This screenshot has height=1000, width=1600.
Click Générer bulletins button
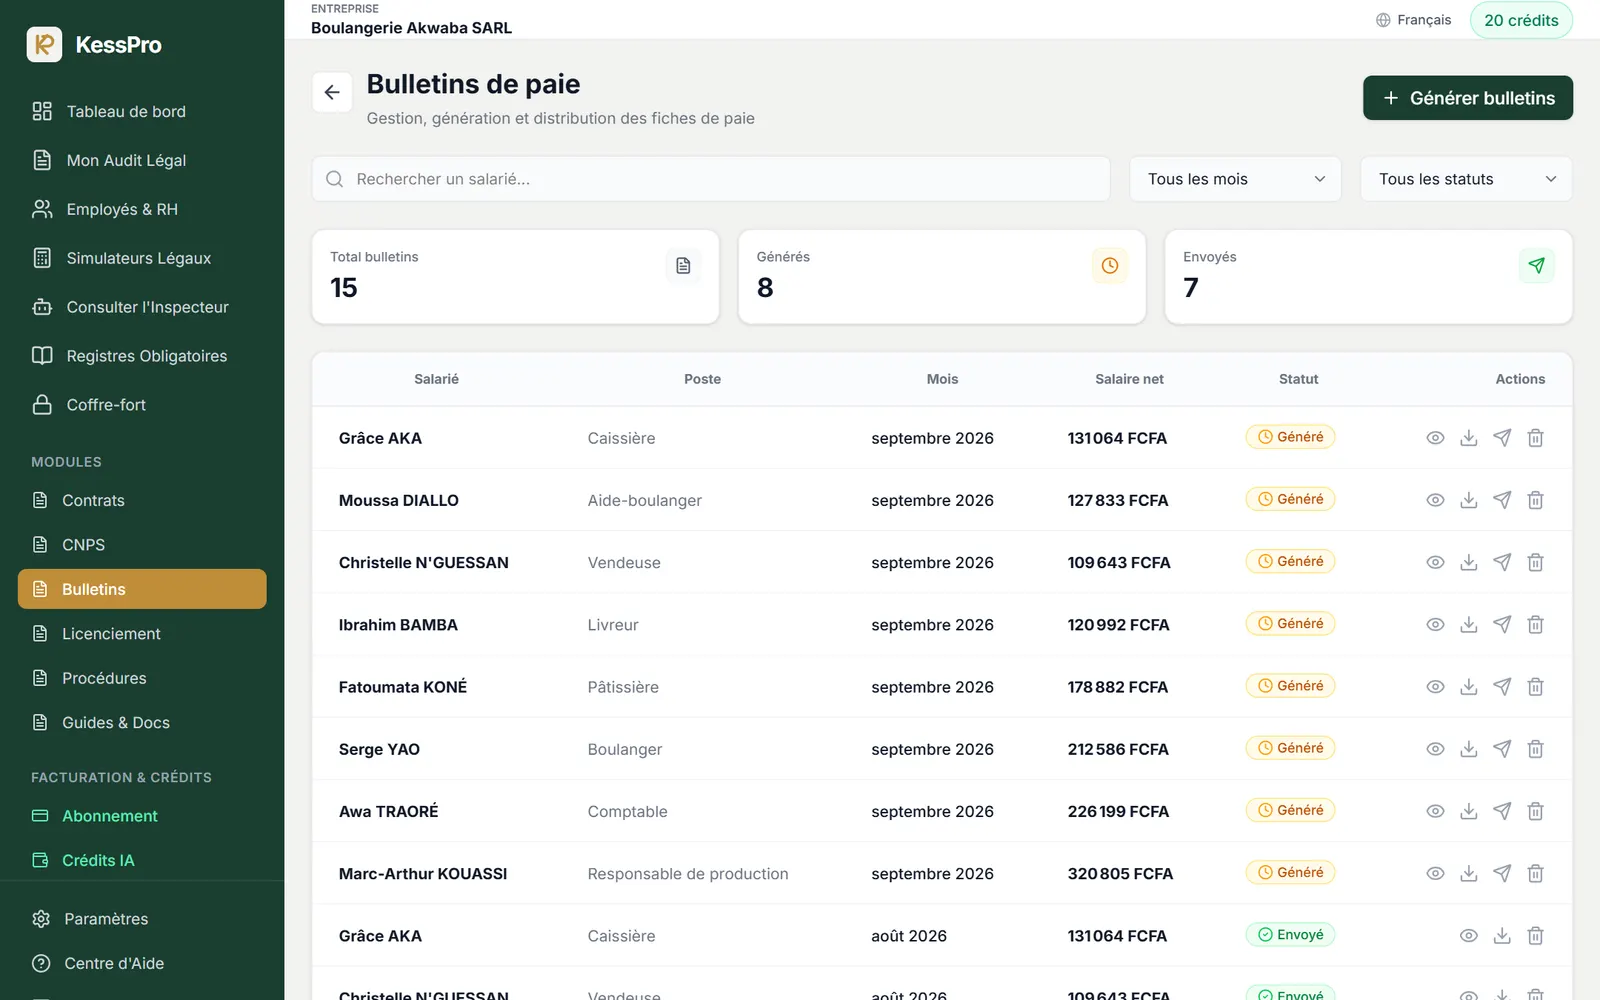click(1467, 98)
